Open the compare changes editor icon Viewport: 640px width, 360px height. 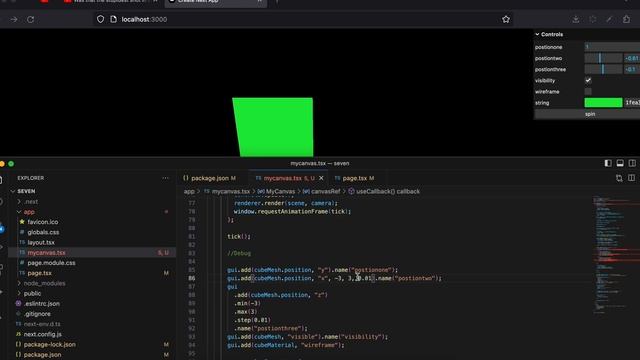coord(619,178)
